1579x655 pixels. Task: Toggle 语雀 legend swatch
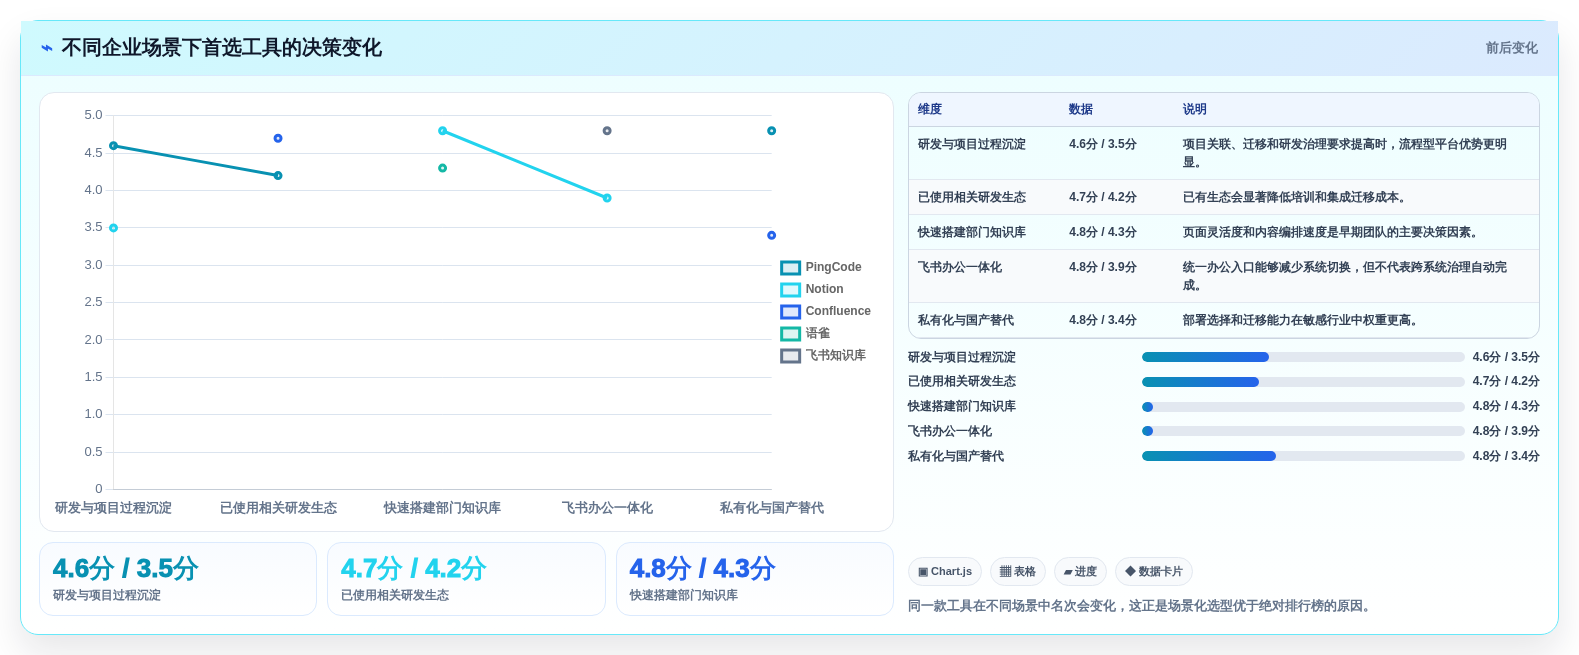point(790,333)
